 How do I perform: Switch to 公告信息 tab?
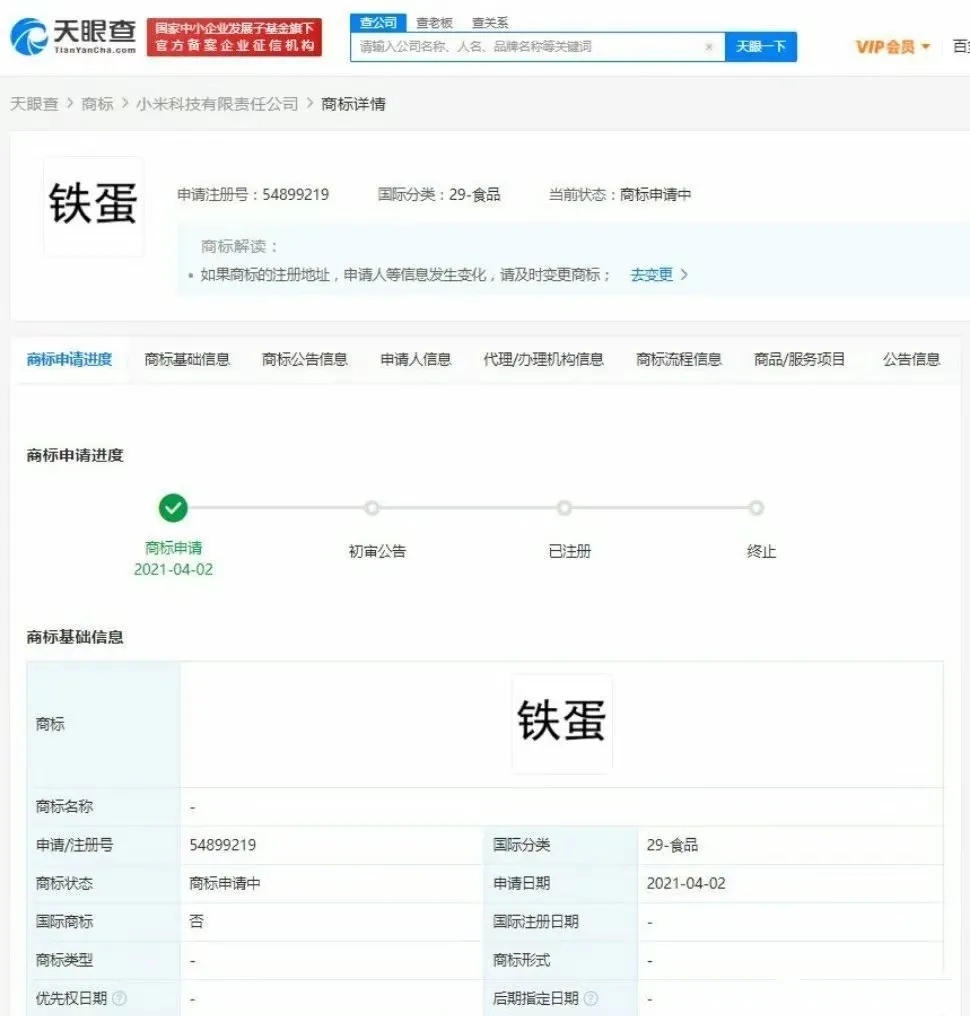click(x=911, y=360)
